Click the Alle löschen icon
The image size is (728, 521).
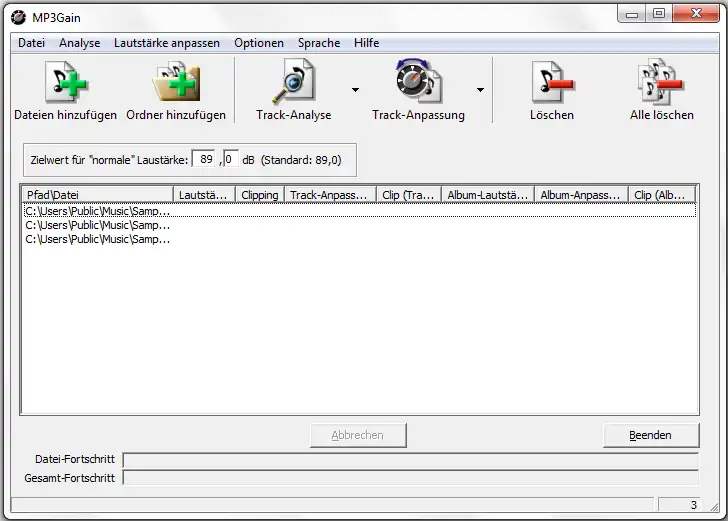tap(661, 82)
